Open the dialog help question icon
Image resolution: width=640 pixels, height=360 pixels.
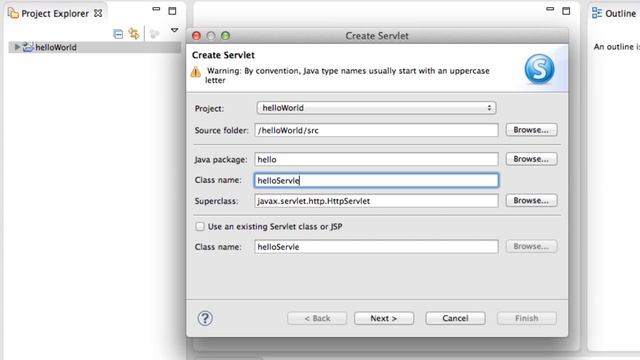(205, 318)
